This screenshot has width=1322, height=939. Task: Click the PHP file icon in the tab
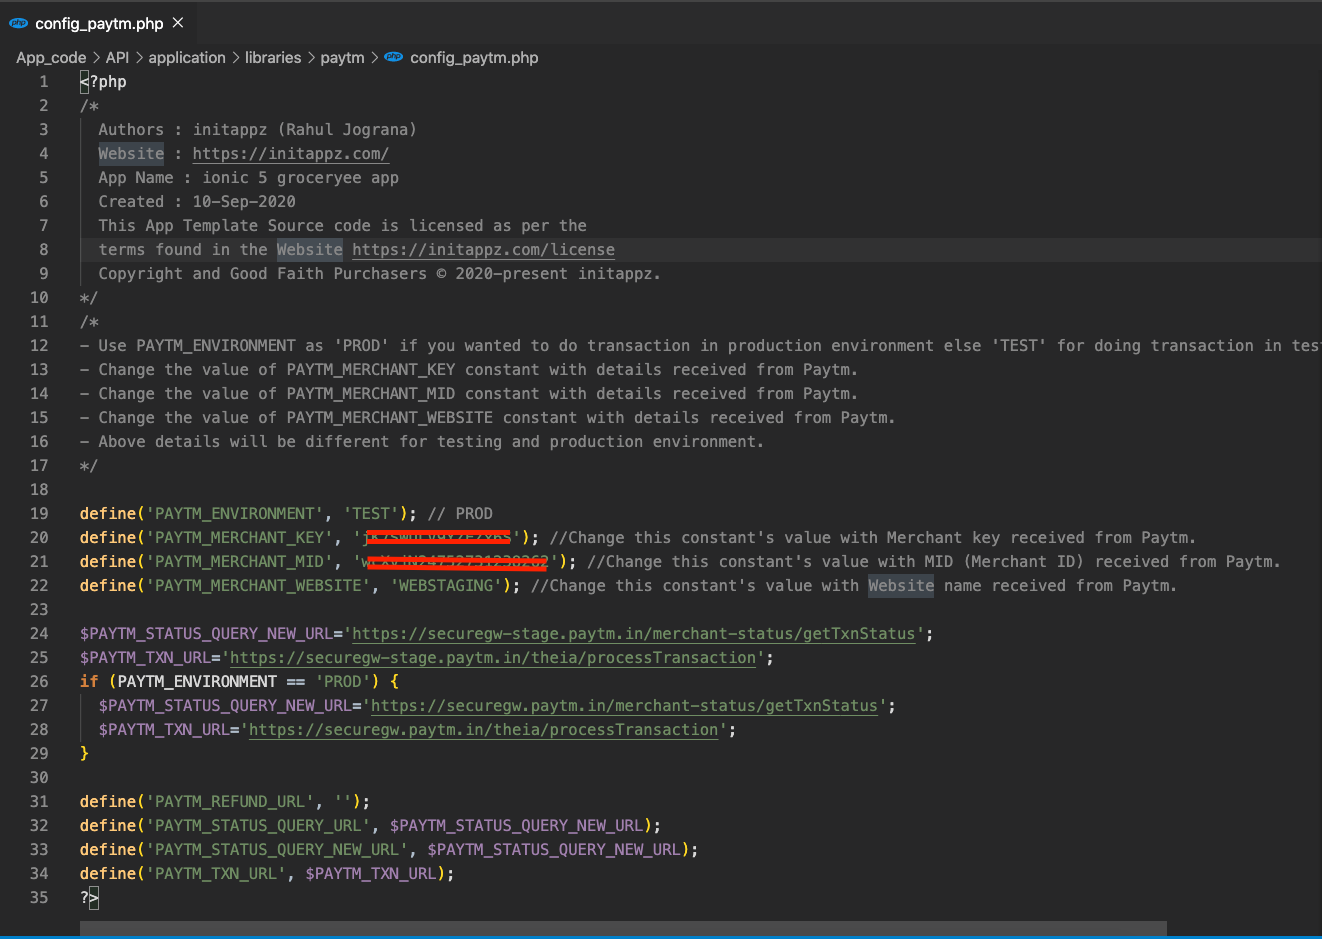[18, 23]
